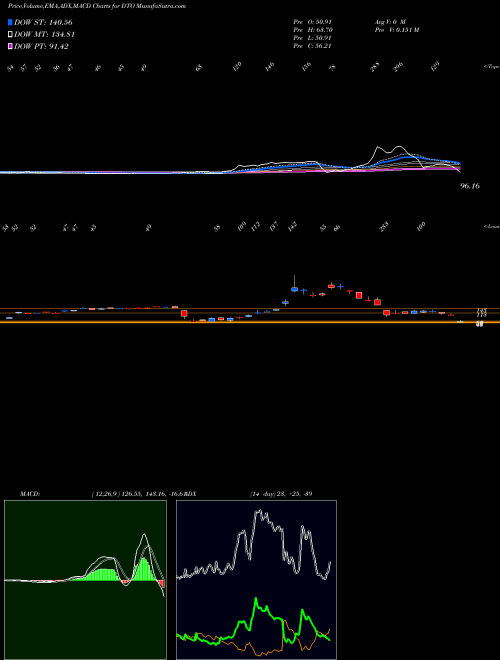This screenshot has width=500, height=660.
Task: Click the ADX values '(14 day) 28, +25, -39'
Action: click(x=280, y=494)
